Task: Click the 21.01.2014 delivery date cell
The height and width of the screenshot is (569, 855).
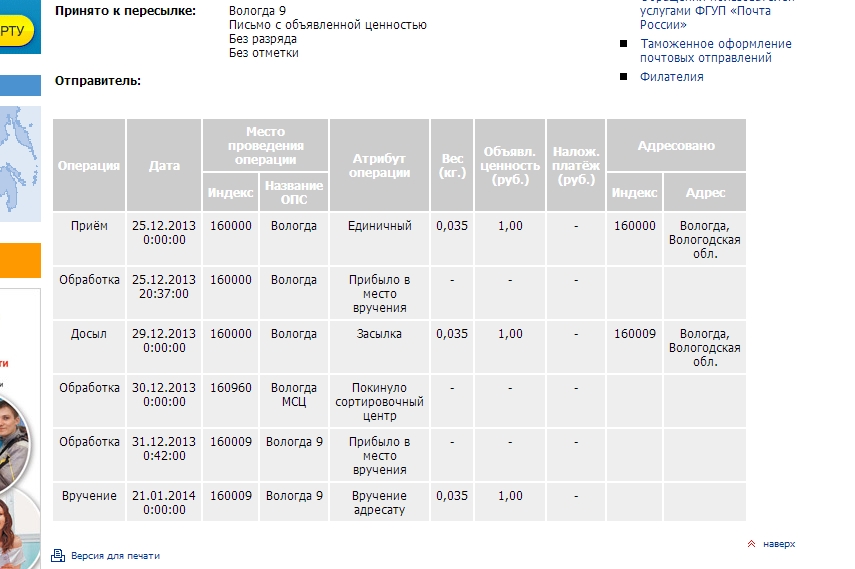Action: [x=164, y=502]
